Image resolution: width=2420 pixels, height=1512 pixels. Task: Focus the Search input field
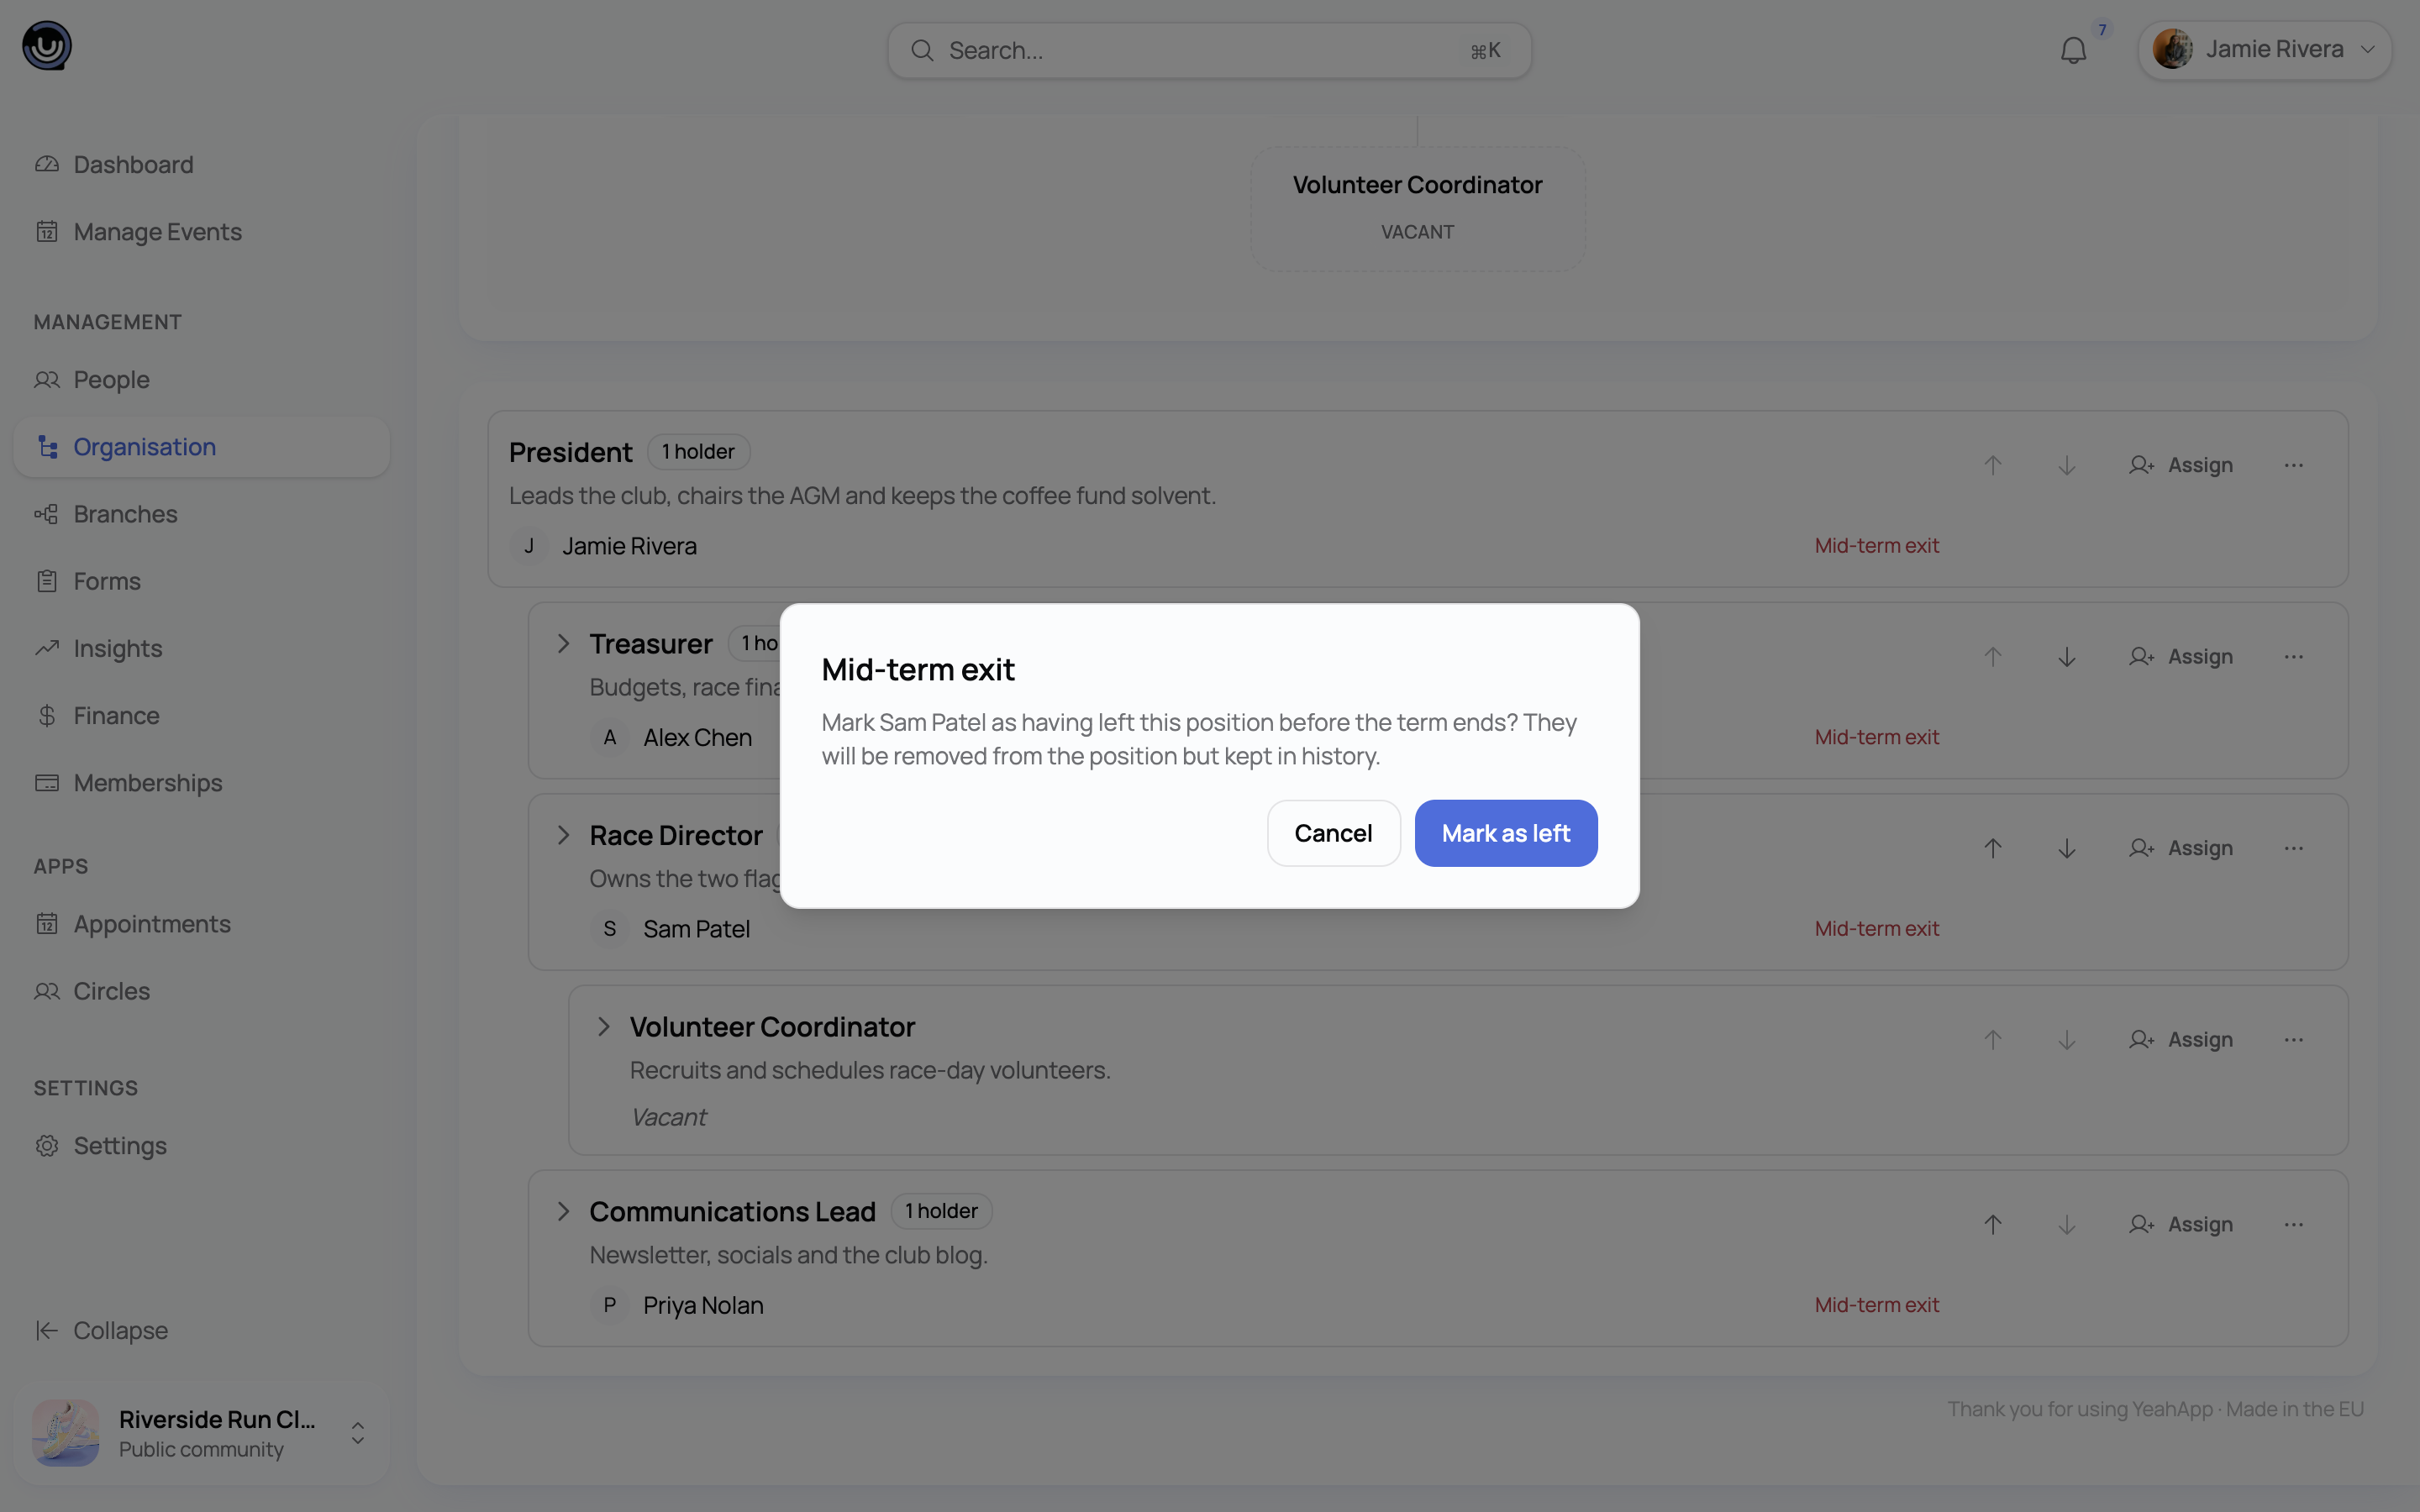1209,50
